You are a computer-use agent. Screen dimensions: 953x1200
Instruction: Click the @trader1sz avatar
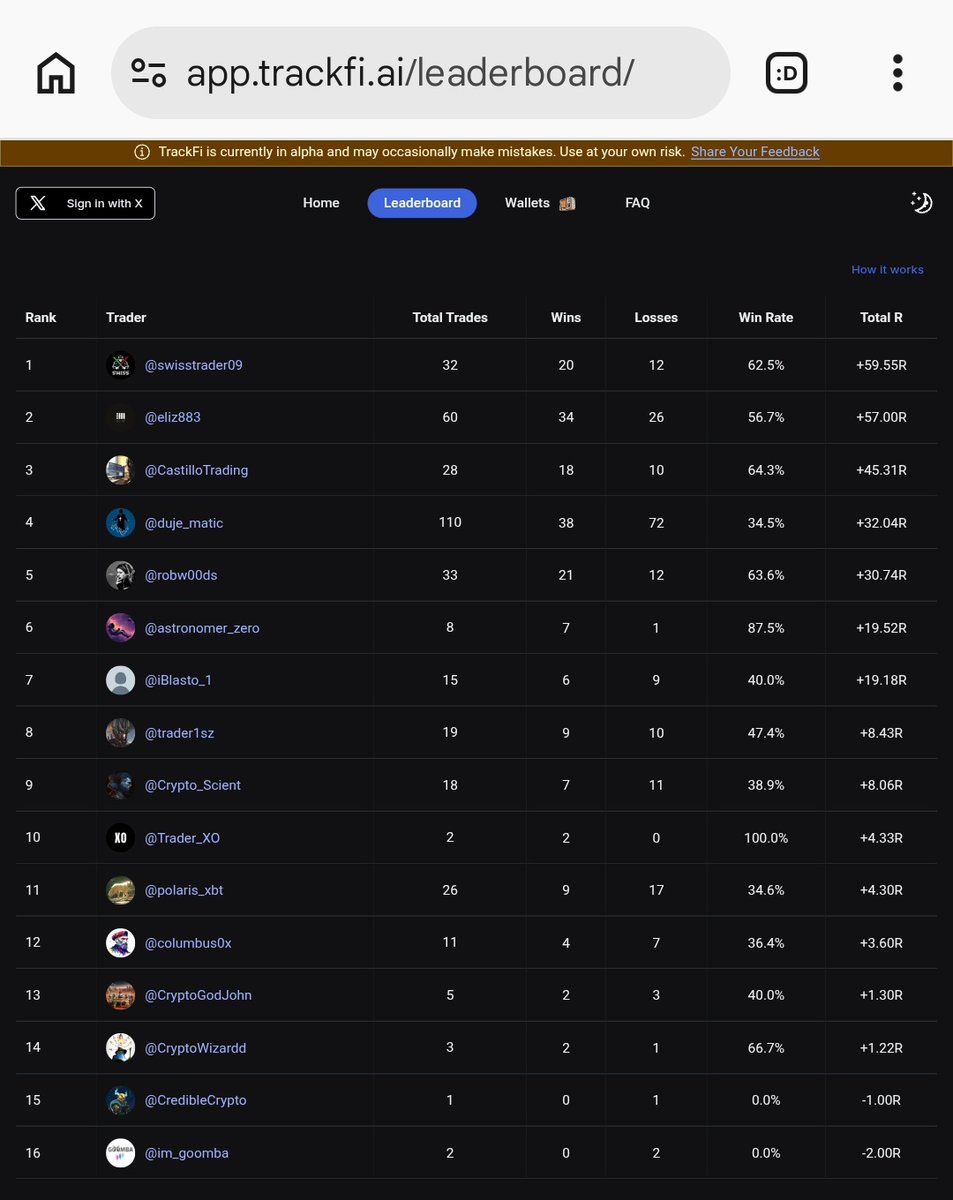coord(120,733)
